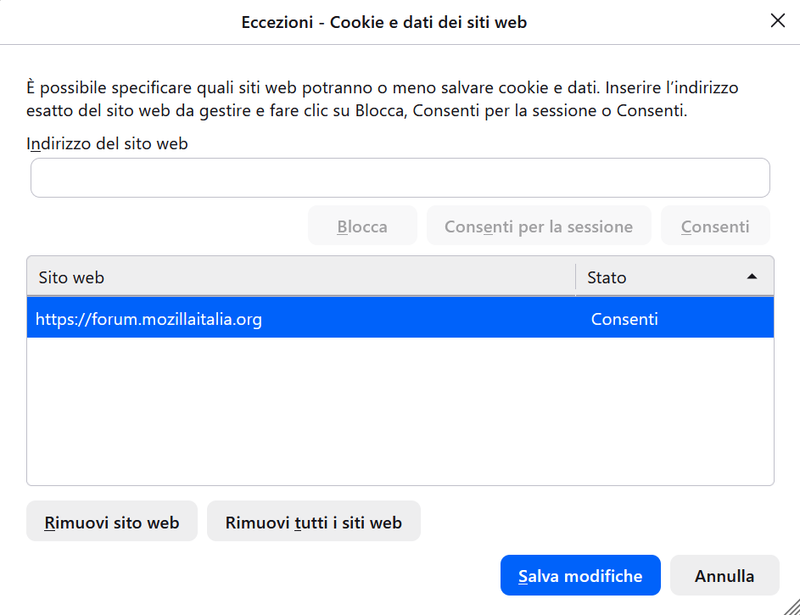The height and width of the screenshot is (615, 800).
Task: Click the description paragraph about cookie e dati
Action: 382,99
